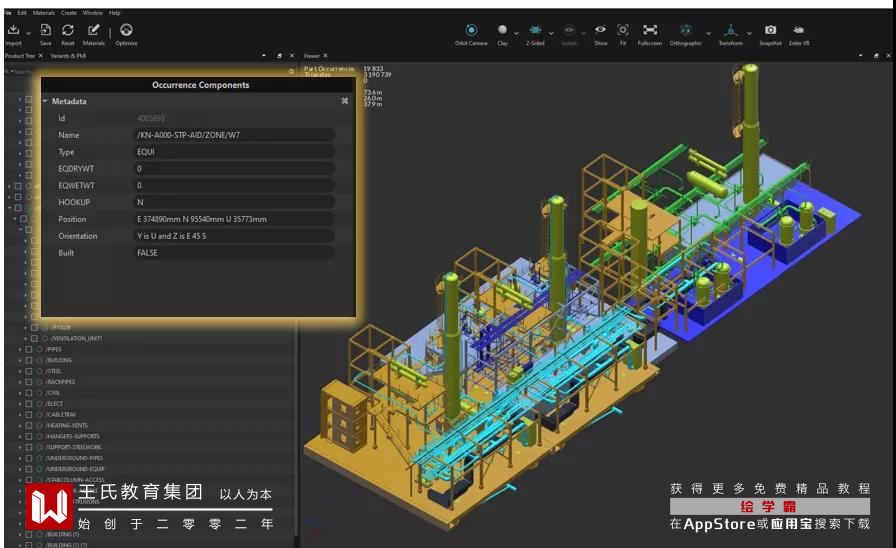Toggle the /UNDERGROUND-PIPES checkbox
This screenshot has height=548, width=896.
pyautogui.click(x=29, y=458)
